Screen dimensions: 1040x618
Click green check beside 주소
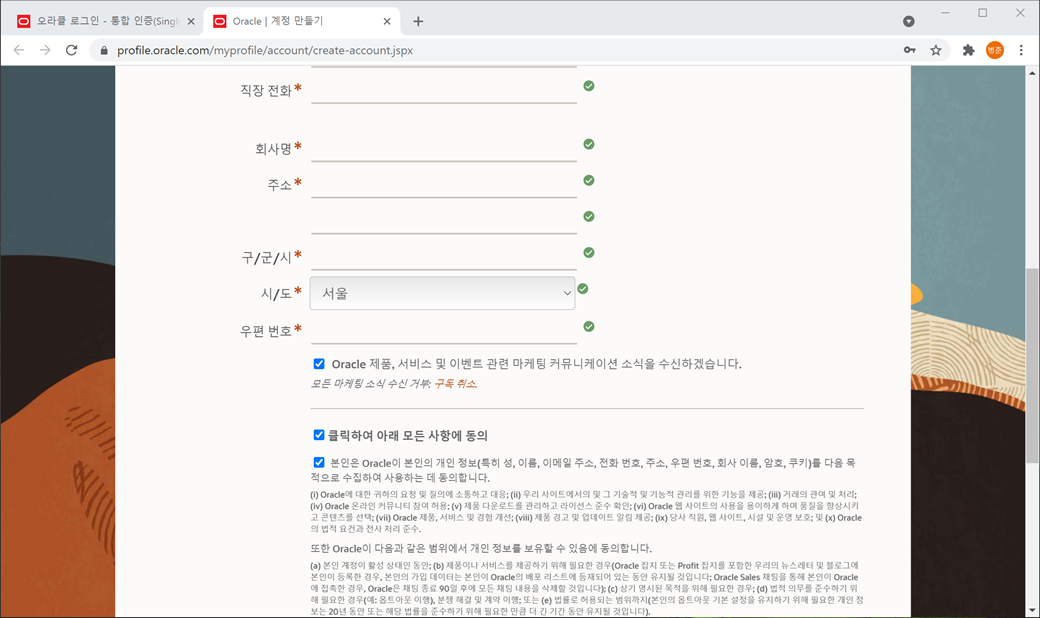pyautogui.click(x=588, y=180)
